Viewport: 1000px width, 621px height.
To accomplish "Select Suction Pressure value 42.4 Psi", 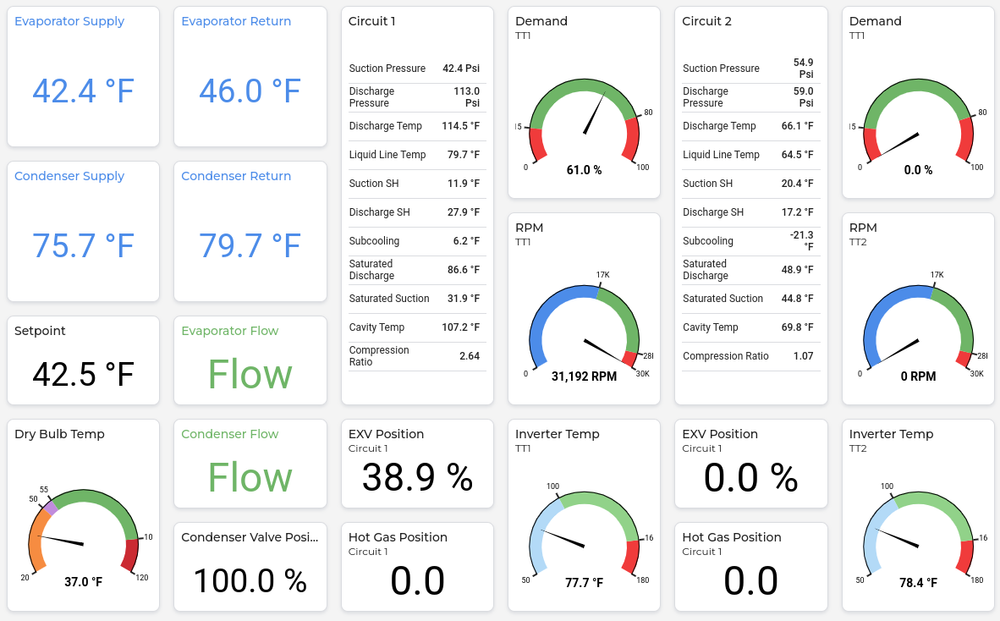I will [461, 68].
